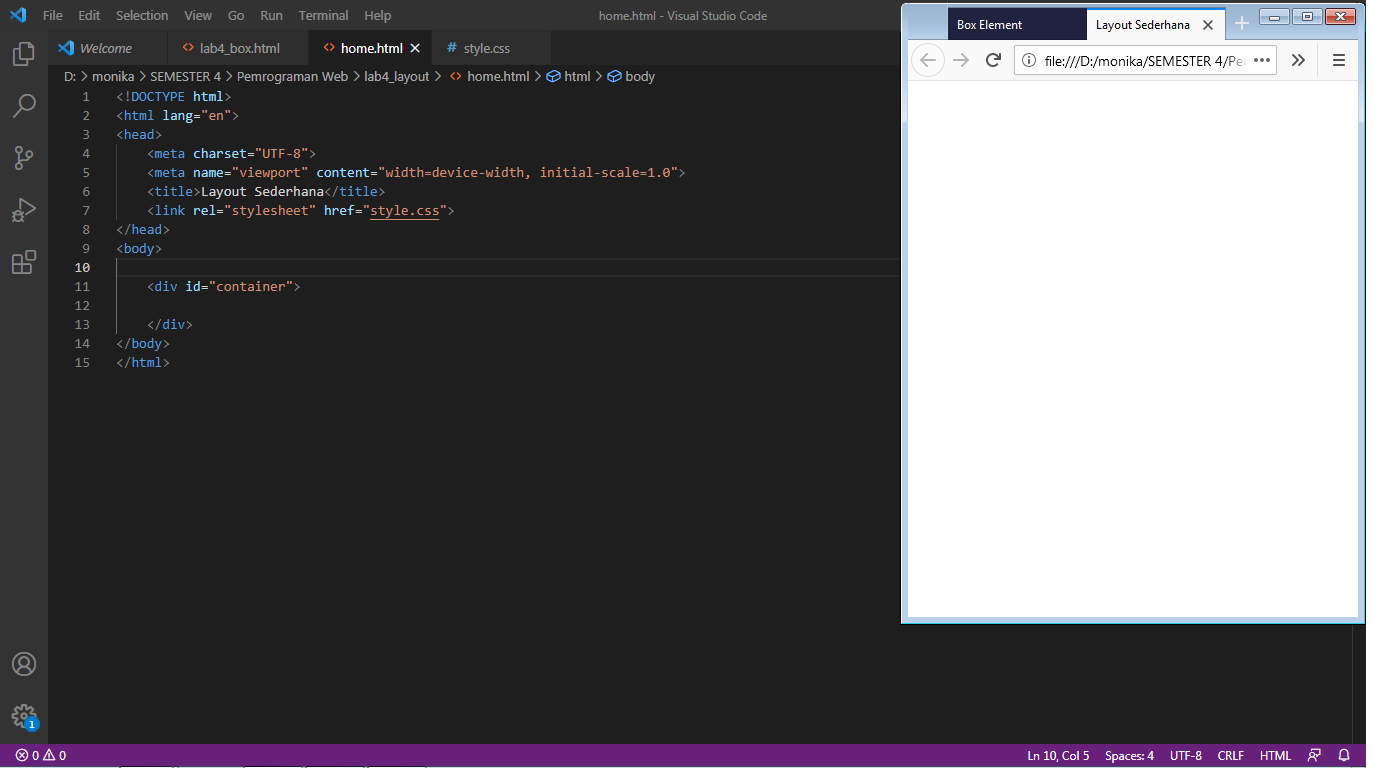Open the browser hamburger menu
This screenshot has height=776, width=1374.
[1339, 60]
